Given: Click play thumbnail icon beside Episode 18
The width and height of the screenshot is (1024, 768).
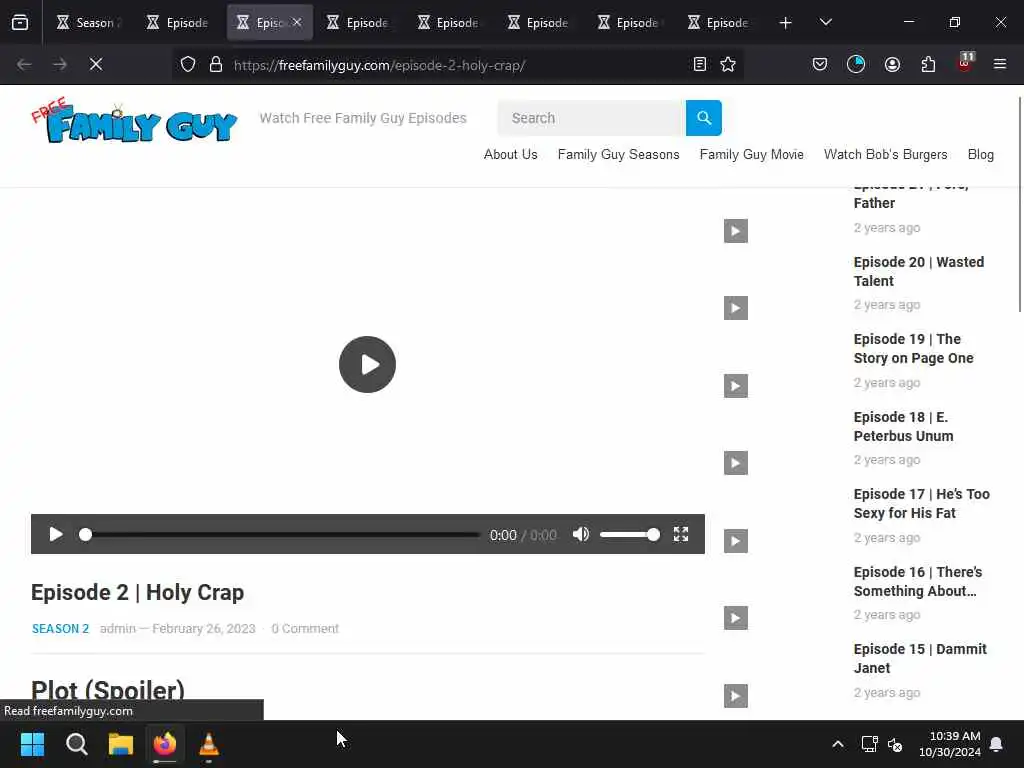Looking at the screenshot, I should pyautogui.click(x=736, y=463).
